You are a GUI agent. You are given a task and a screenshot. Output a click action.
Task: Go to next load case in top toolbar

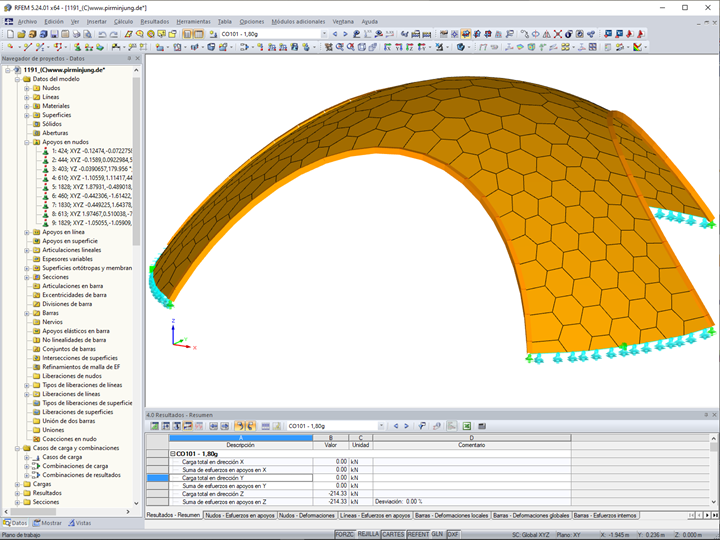pos(345,34)
